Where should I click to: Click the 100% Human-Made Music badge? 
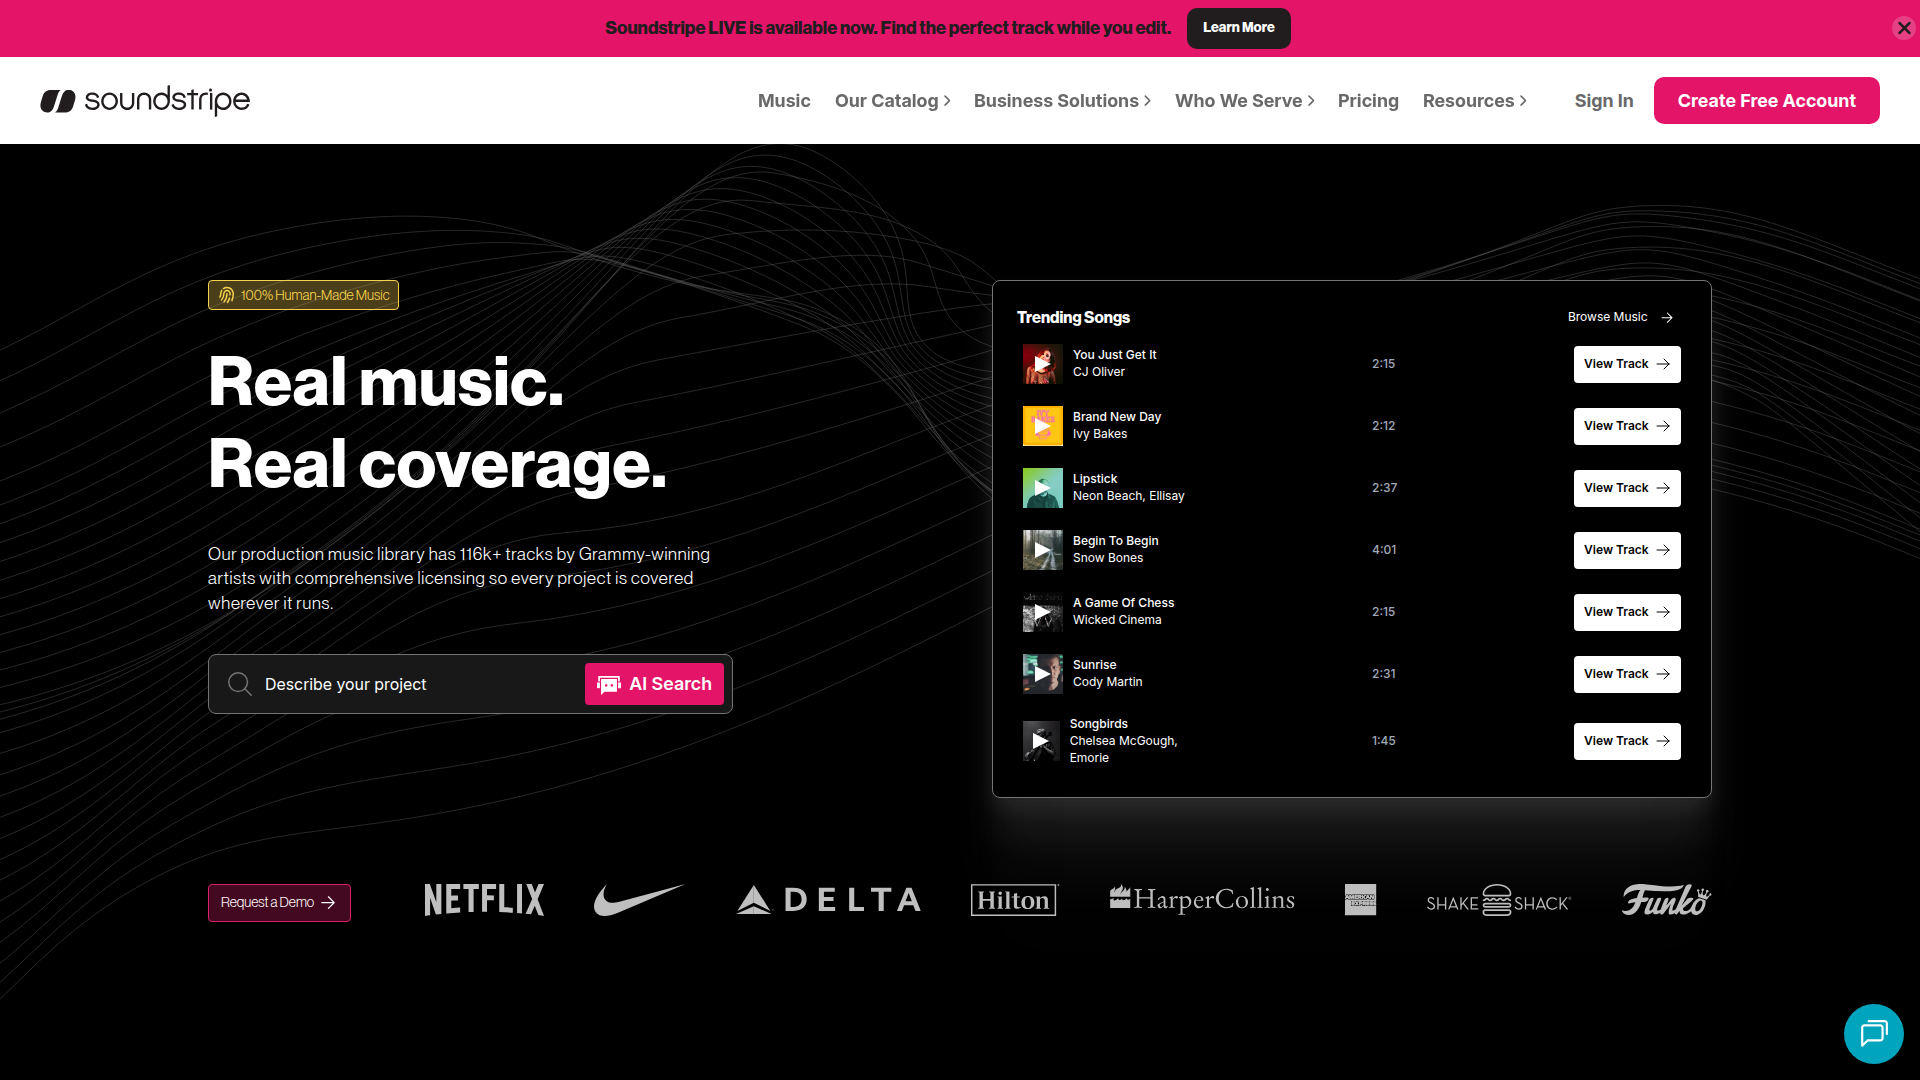click(x=303, y=295)
